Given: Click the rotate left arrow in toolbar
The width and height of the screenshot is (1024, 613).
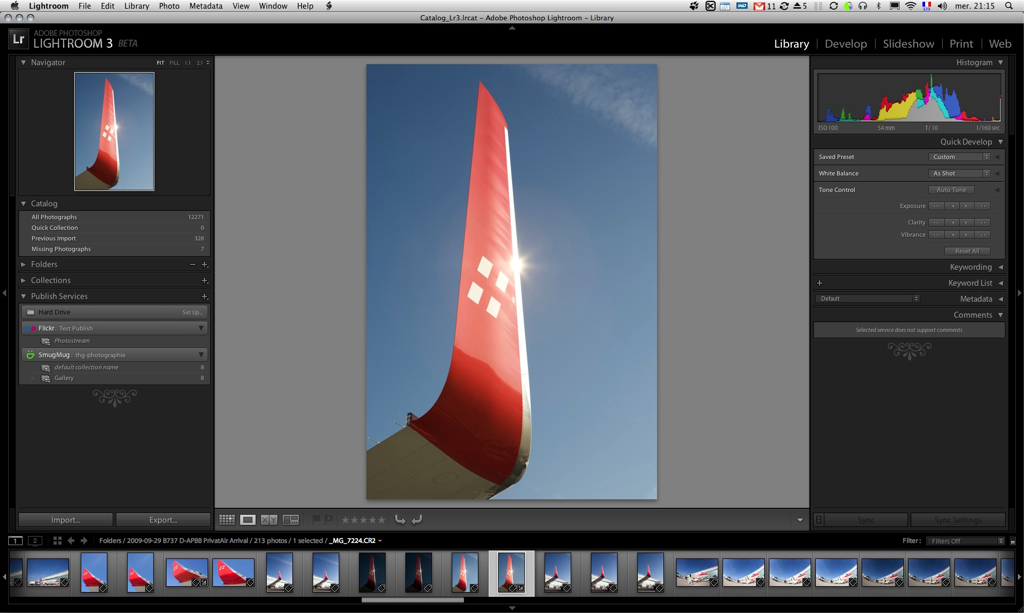Looking at the screenshot, I should pos(400,520).
